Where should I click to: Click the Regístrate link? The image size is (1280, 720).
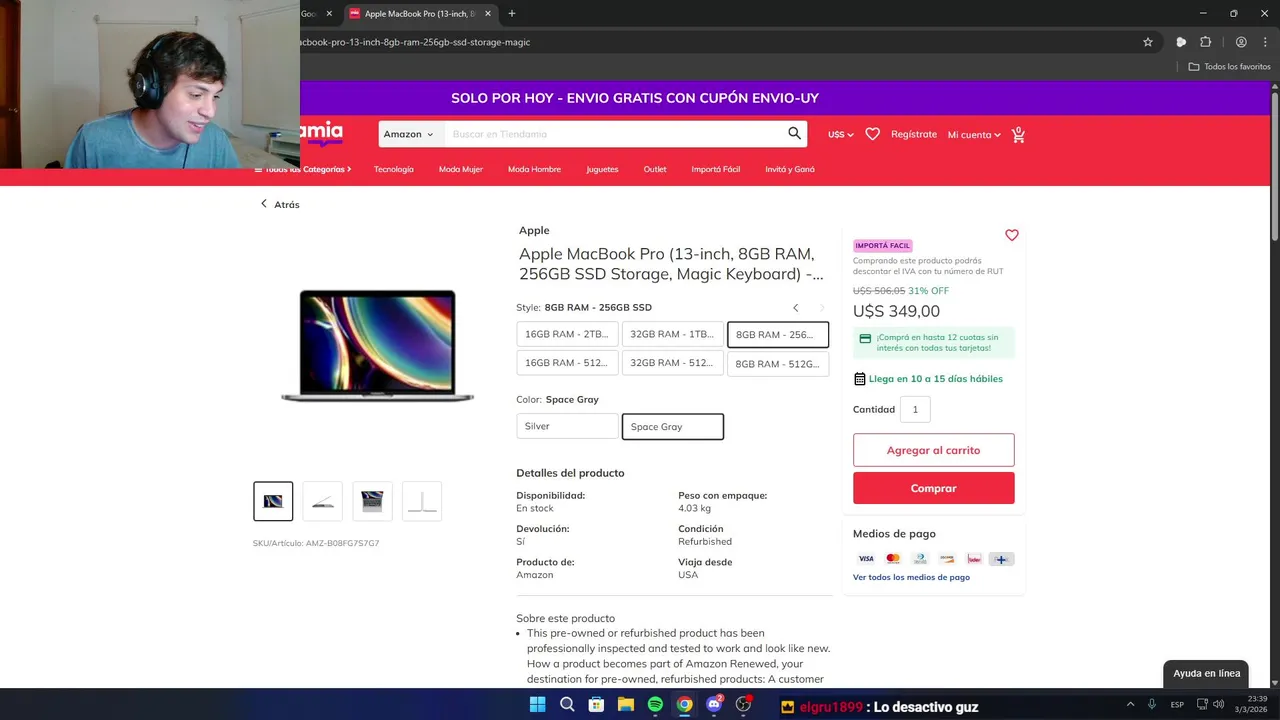coord(914,134)
